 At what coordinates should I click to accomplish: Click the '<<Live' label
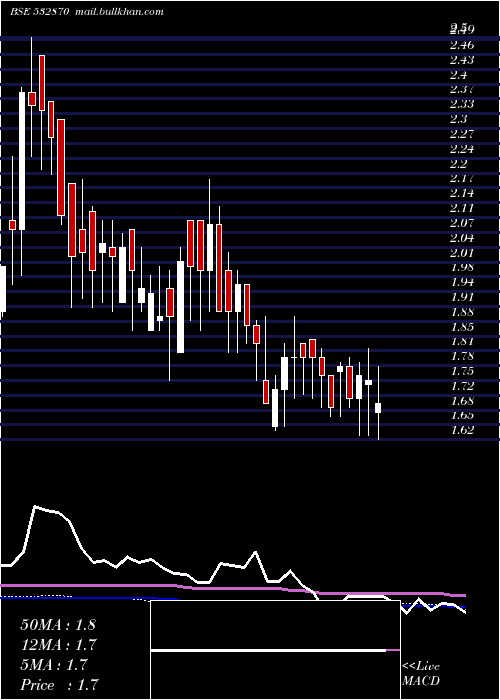click(421, 667)
